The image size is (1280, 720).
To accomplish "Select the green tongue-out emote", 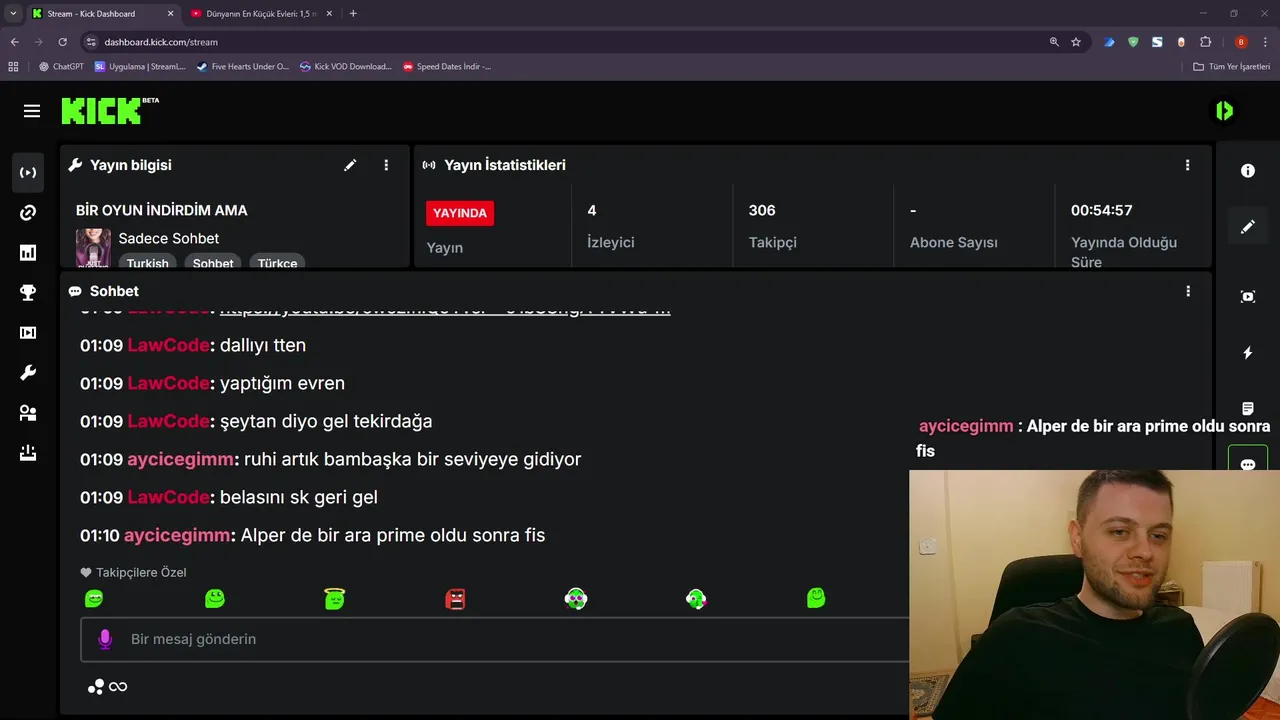I will click(x=696, y=599).
